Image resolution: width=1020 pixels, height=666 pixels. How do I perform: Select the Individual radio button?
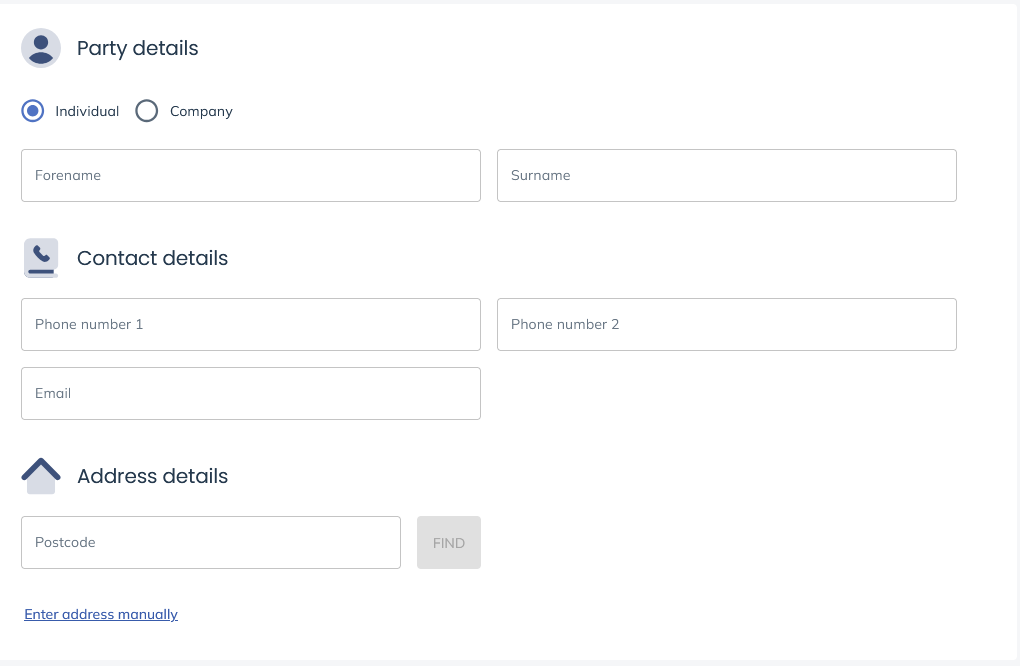[33, 111]
